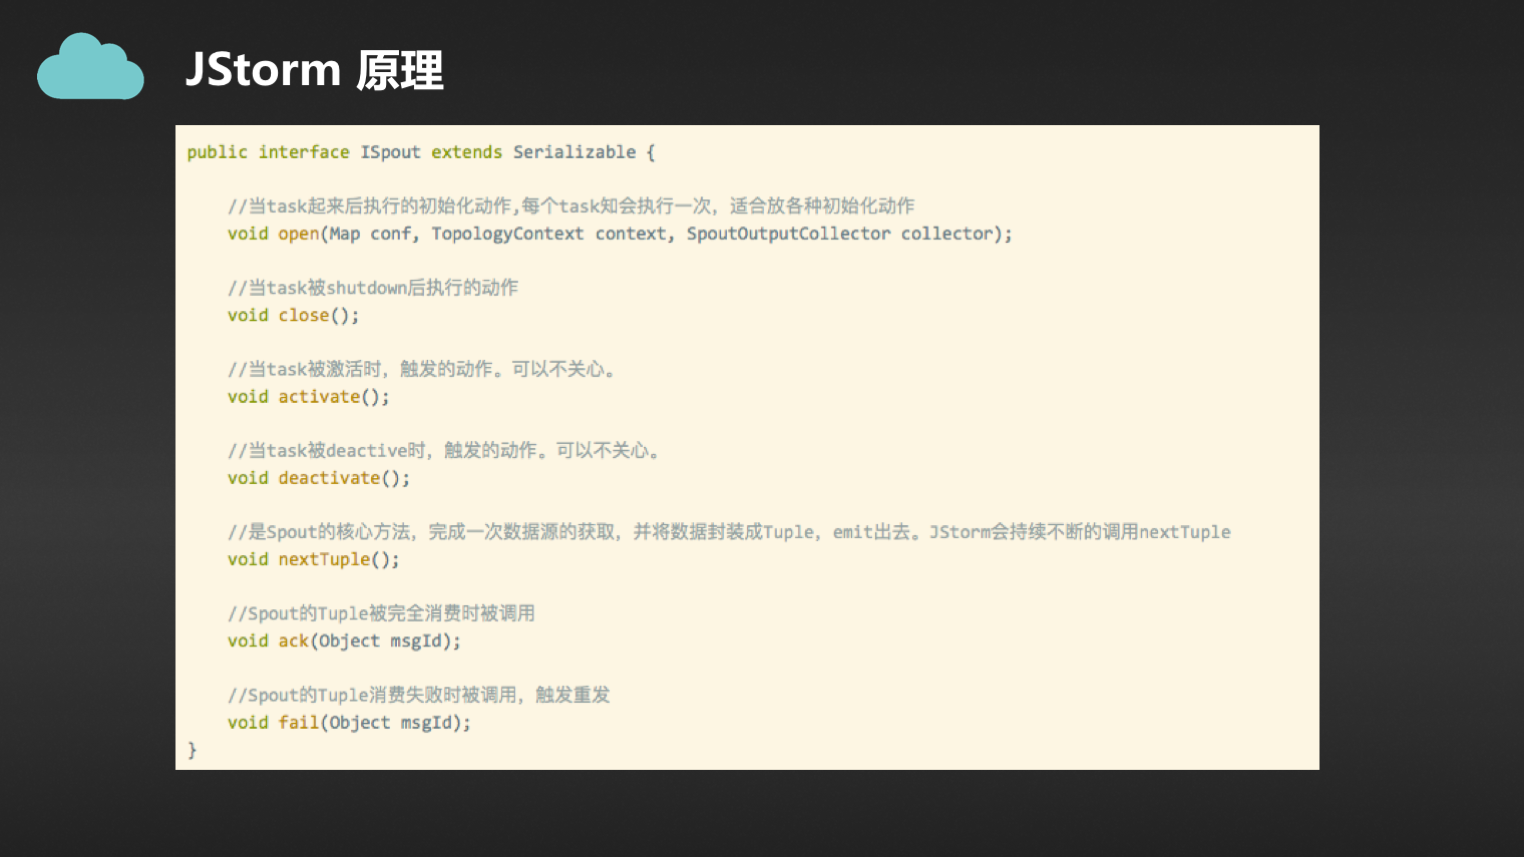The image size is (1524, 857).
Task: Click the closing brace of the interface
Action: 192,750
